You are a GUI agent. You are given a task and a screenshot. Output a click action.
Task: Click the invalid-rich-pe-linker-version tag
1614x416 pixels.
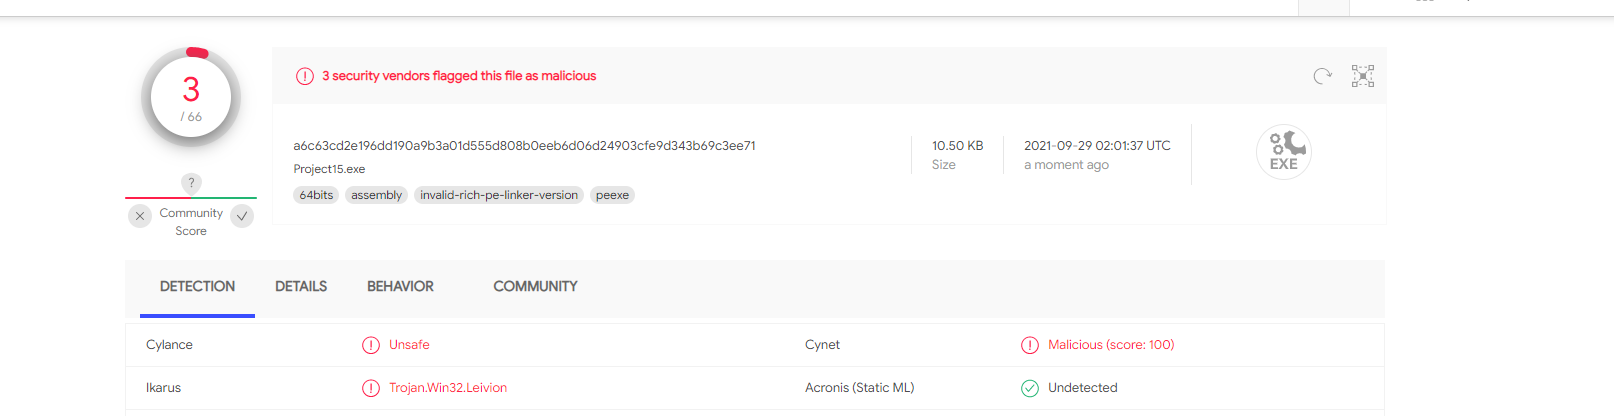499,195
